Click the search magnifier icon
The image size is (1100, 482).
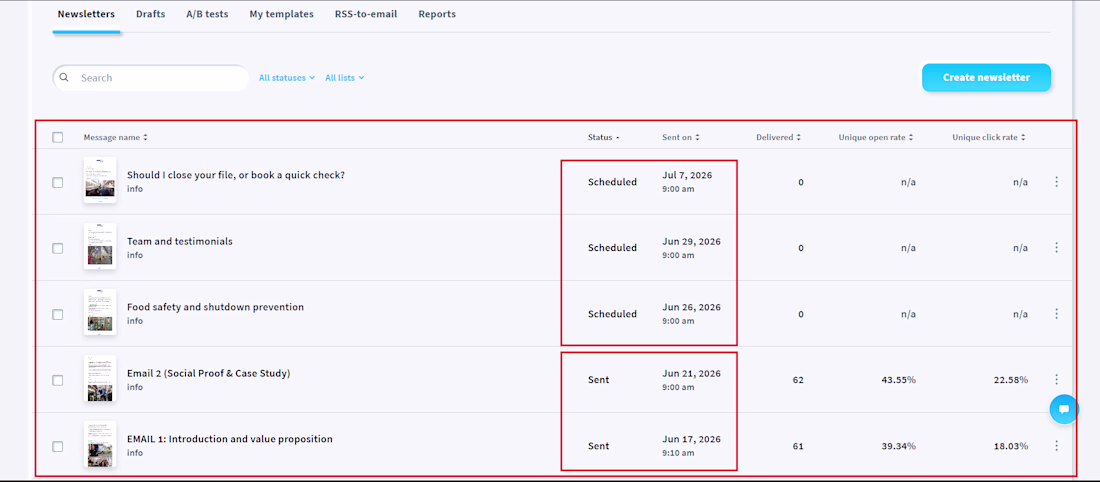65,78
